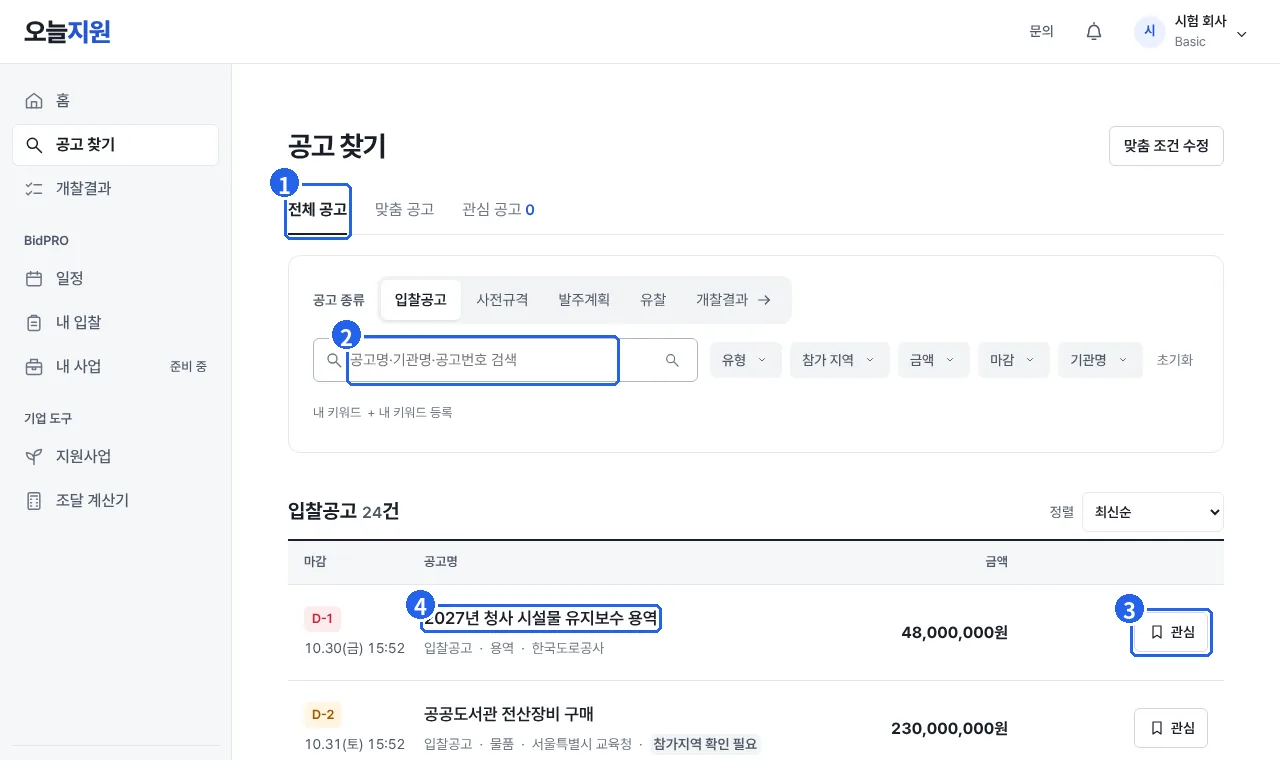Bookmark 2027년 청사 시설물 유지보수 용역 with 관심
The width and height of the screenshot is (1280, 760).
click(1171, 632)
